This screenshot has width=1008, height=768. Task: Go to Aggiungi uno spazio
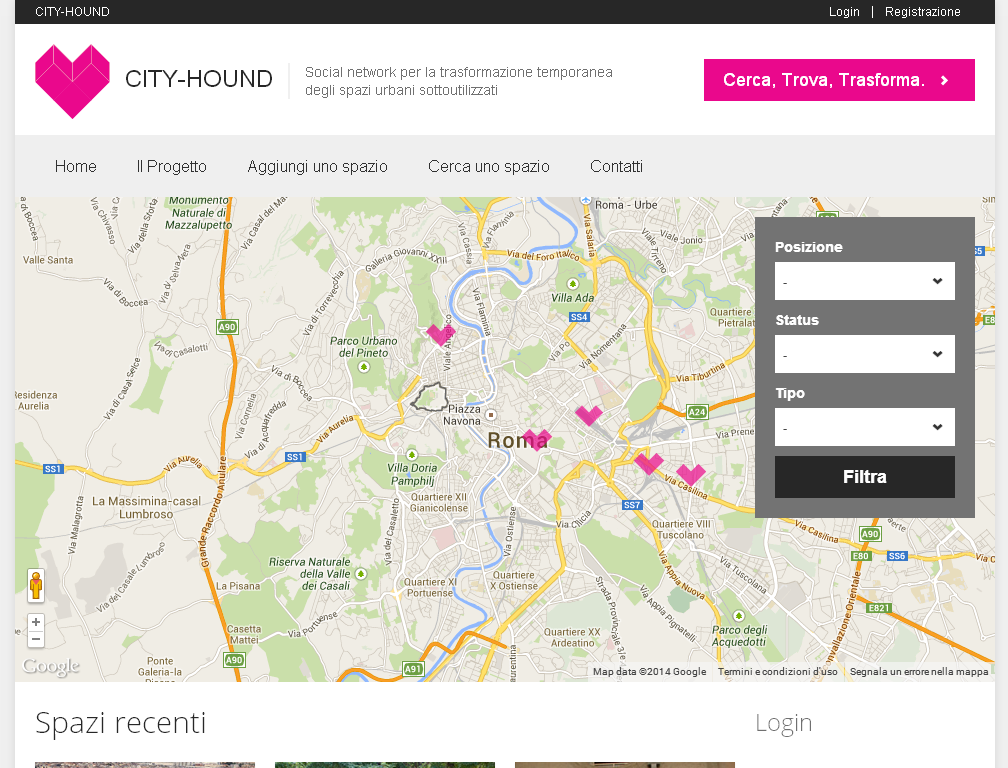(x=318, y=166)
